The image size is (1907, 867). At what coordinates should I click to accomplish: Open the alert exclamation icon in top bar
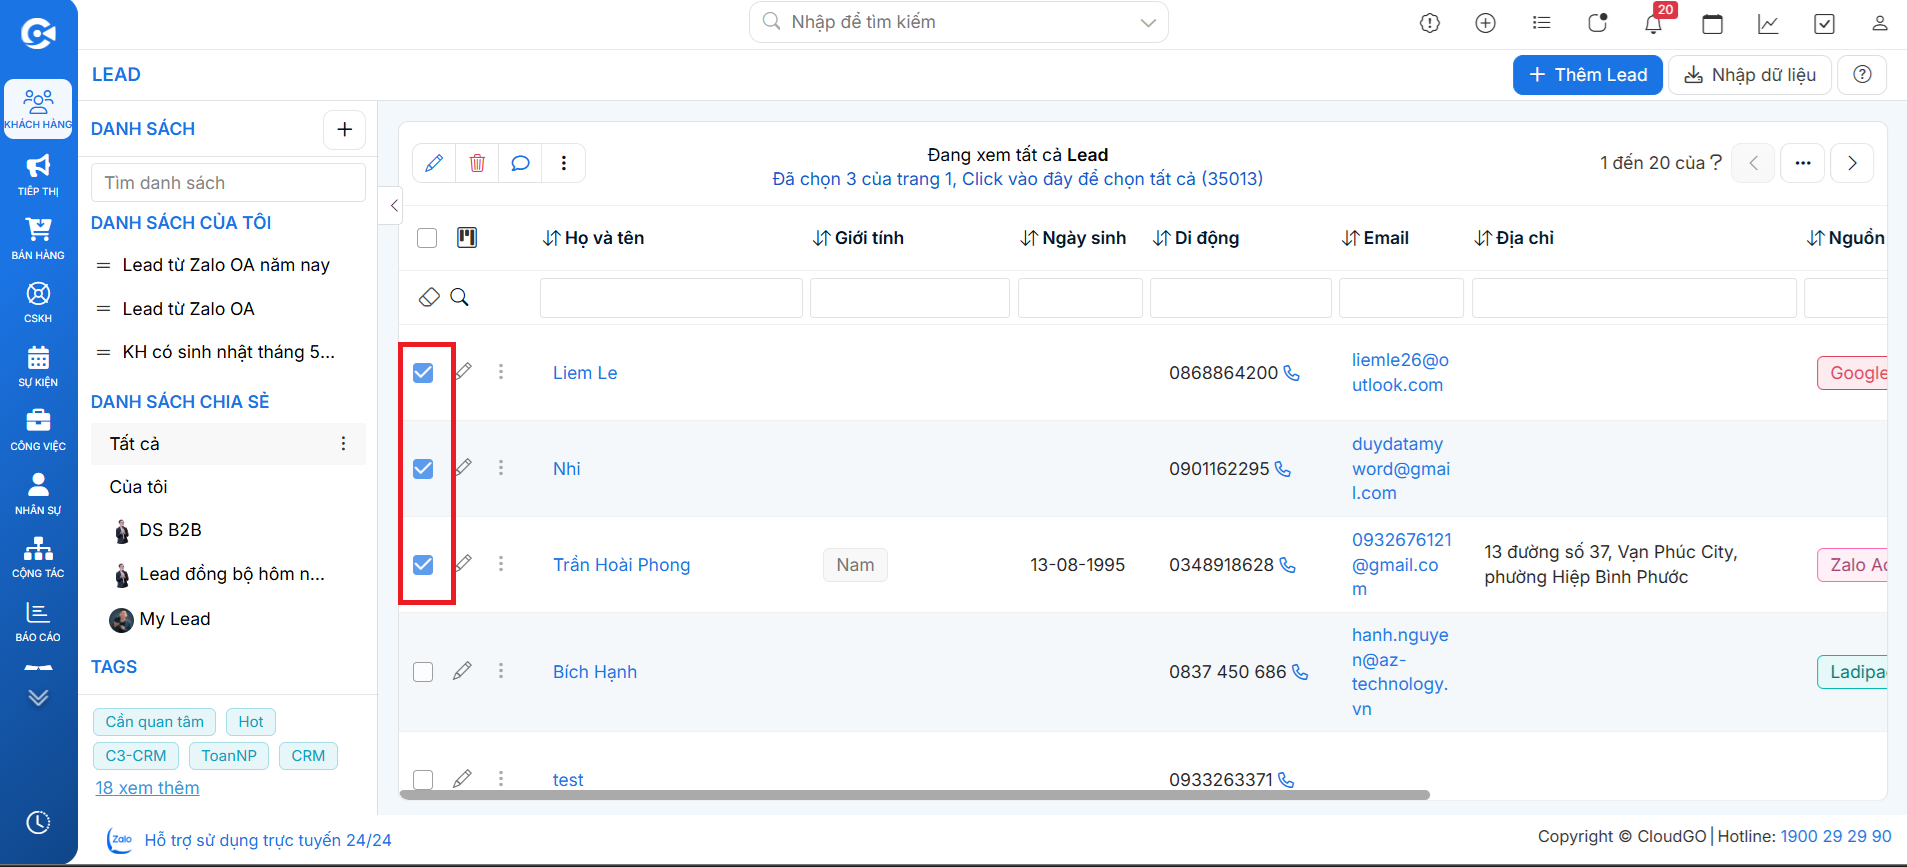[1430, 23]
